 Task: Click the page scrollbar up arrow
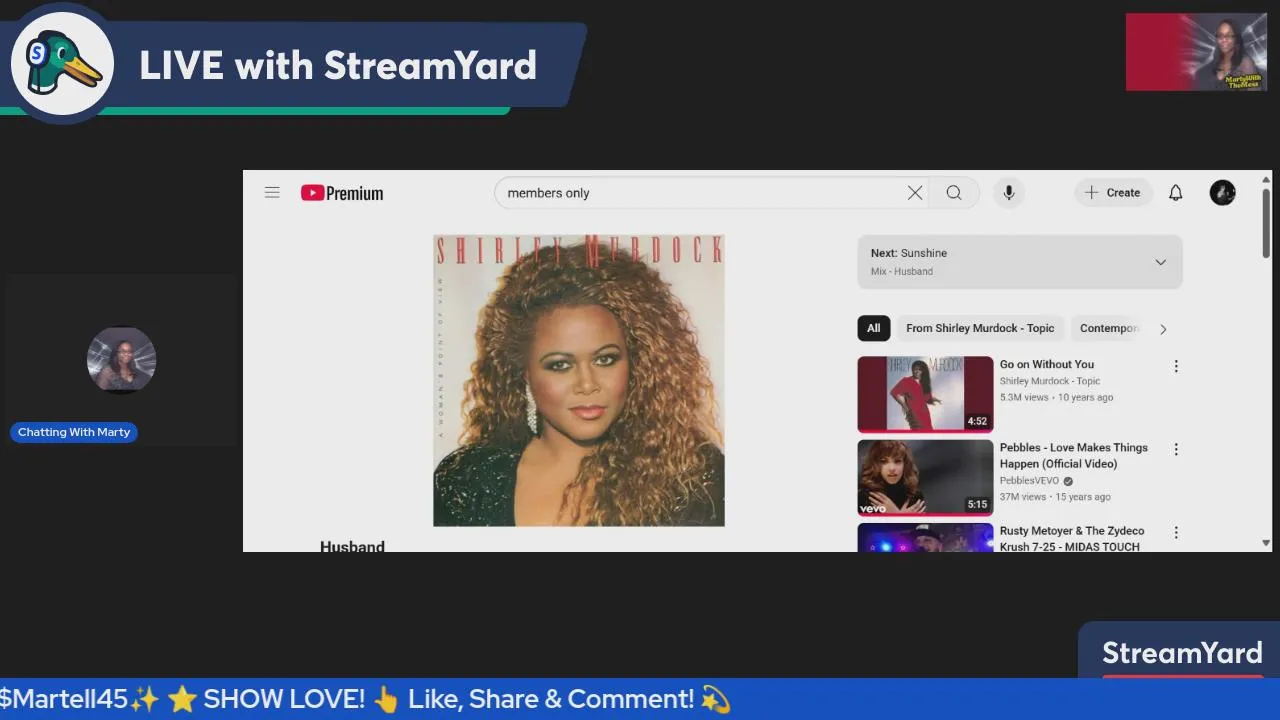tap(1266, 178)
